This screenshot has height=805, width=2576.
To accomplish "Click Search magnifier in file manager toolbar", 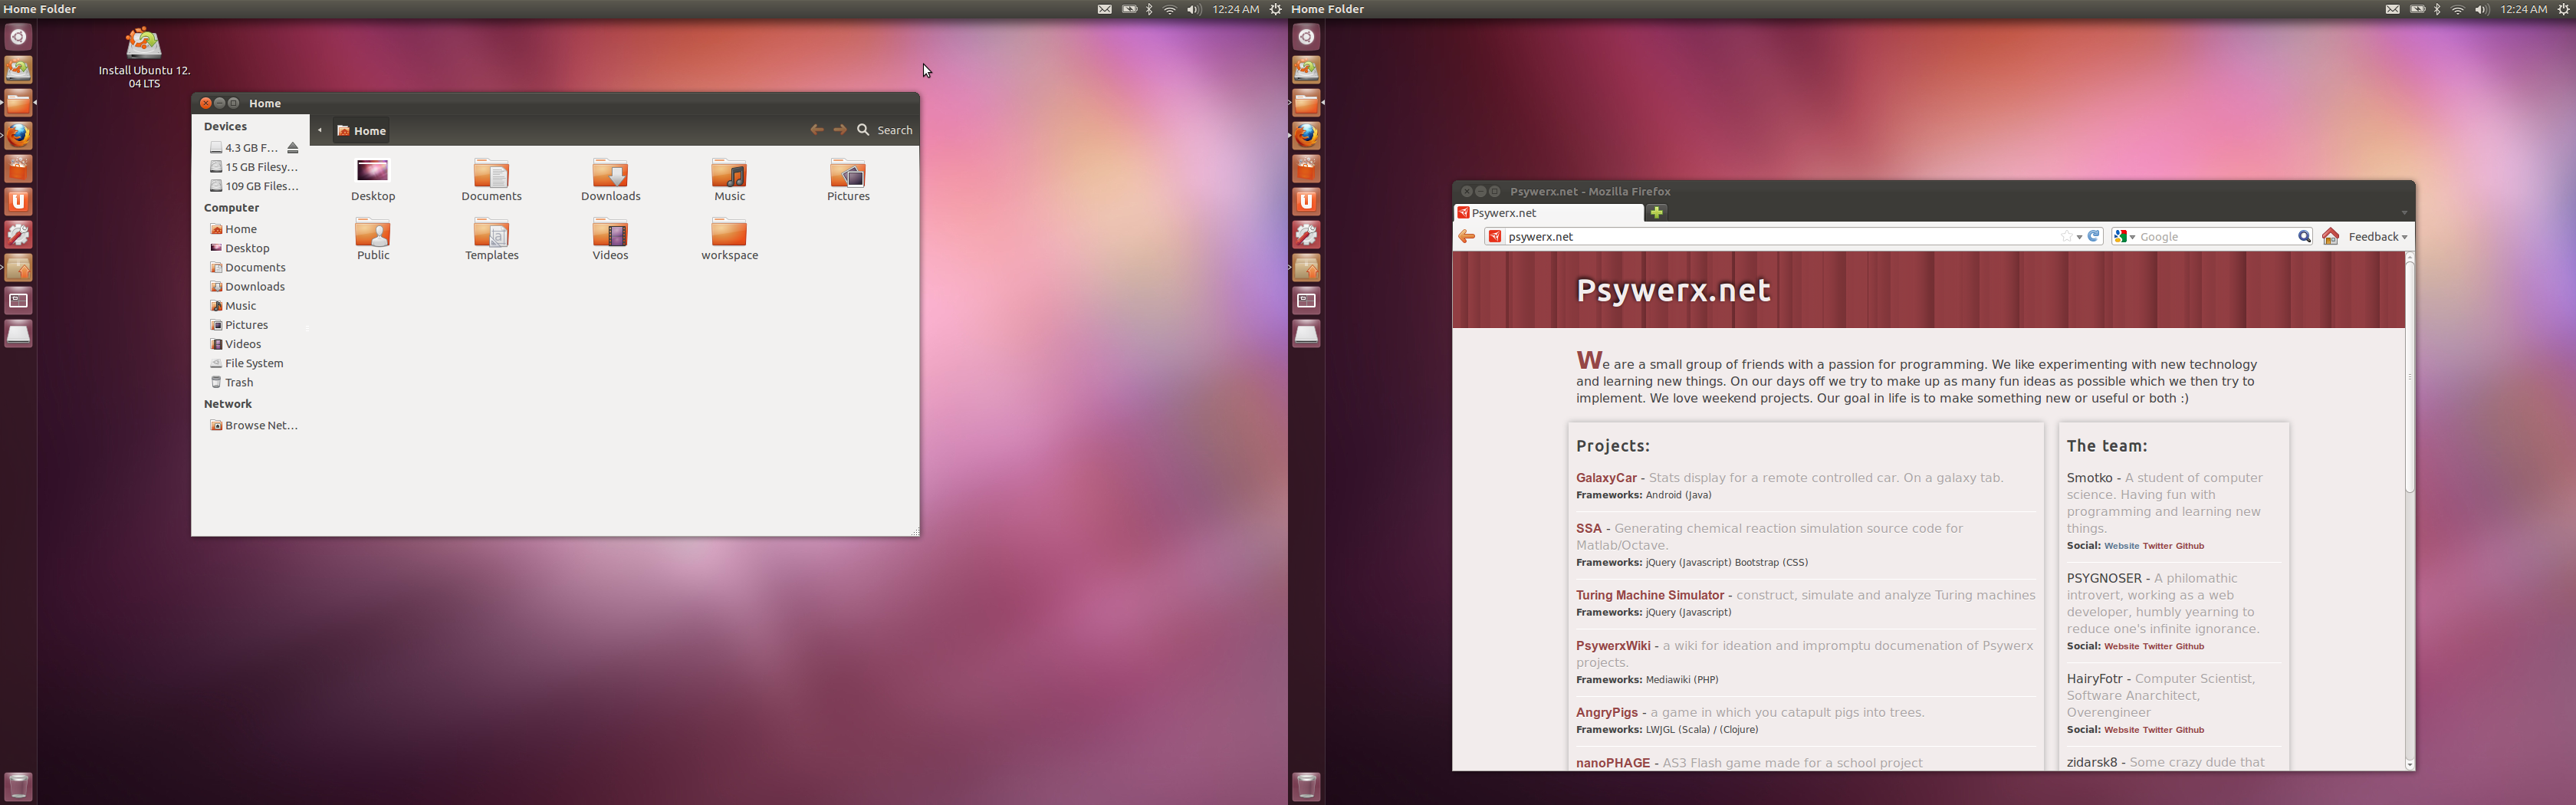I will (863, 130).
